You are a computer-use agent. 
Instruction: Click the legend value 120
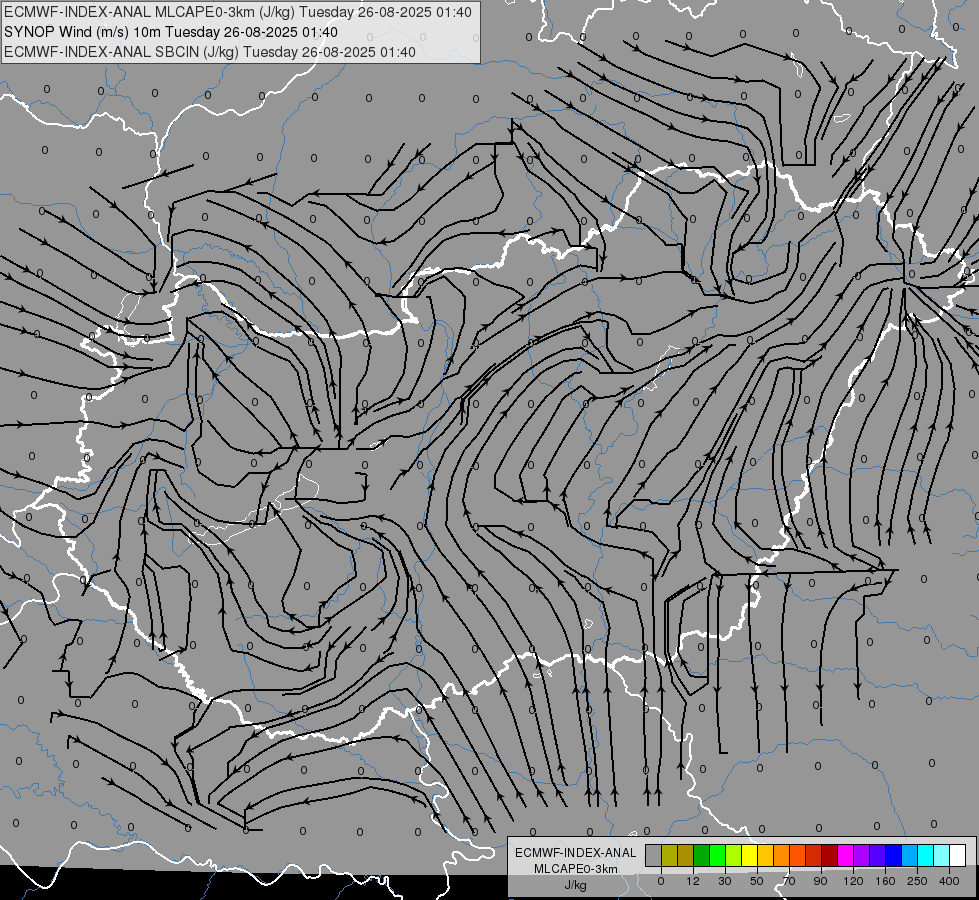[853, 881]
